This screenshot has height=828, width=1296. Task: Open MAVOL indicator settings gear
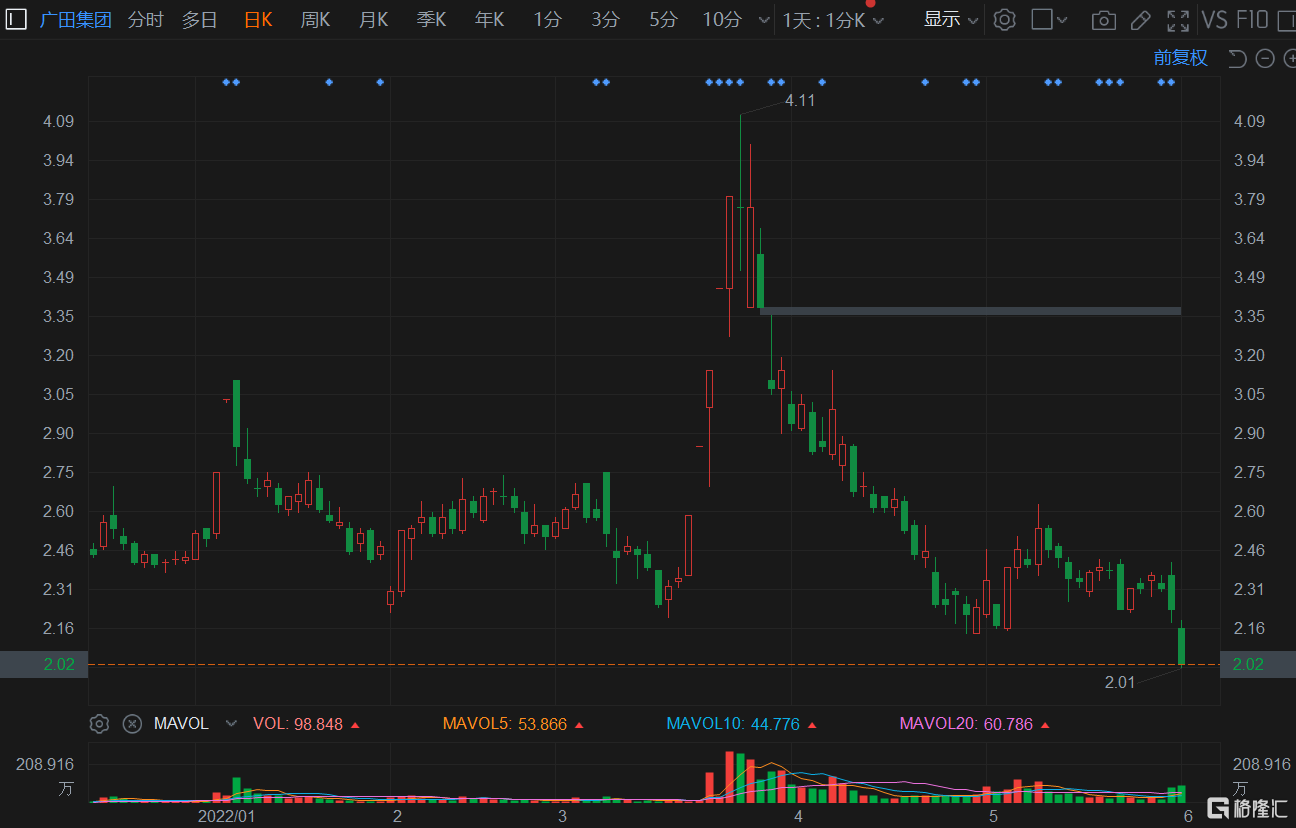coord(99,723)
